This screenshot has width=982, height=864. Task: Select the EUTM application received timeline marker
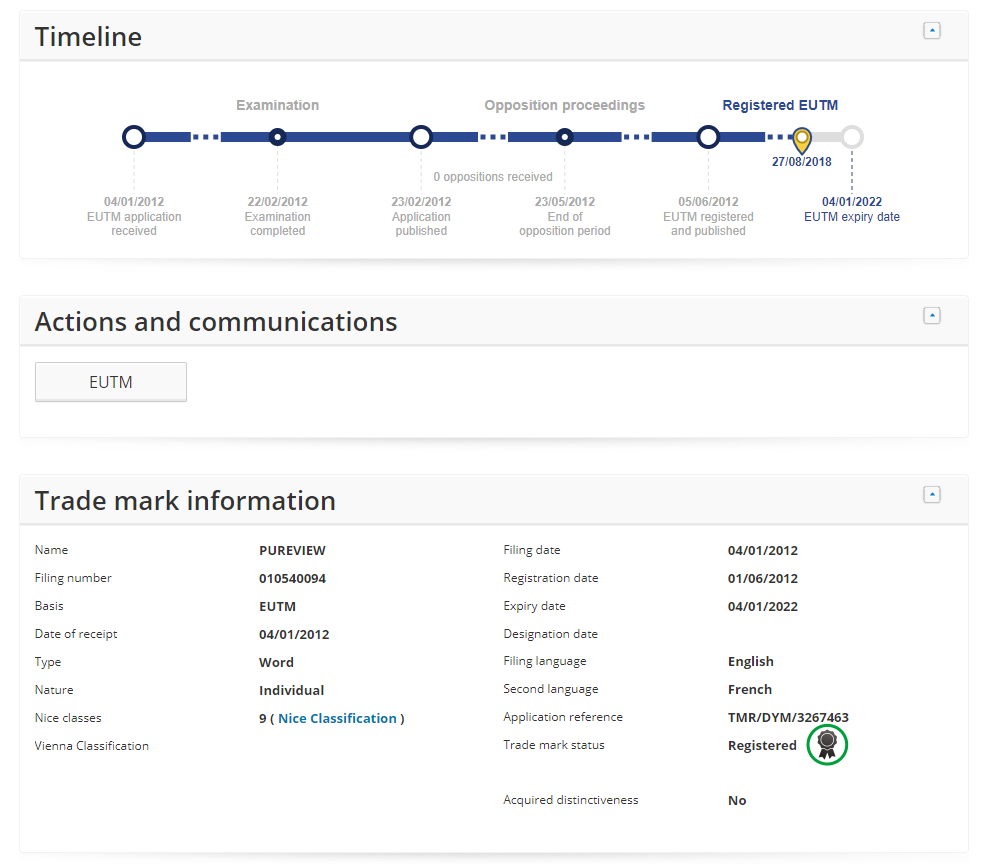tap(133, 136)
